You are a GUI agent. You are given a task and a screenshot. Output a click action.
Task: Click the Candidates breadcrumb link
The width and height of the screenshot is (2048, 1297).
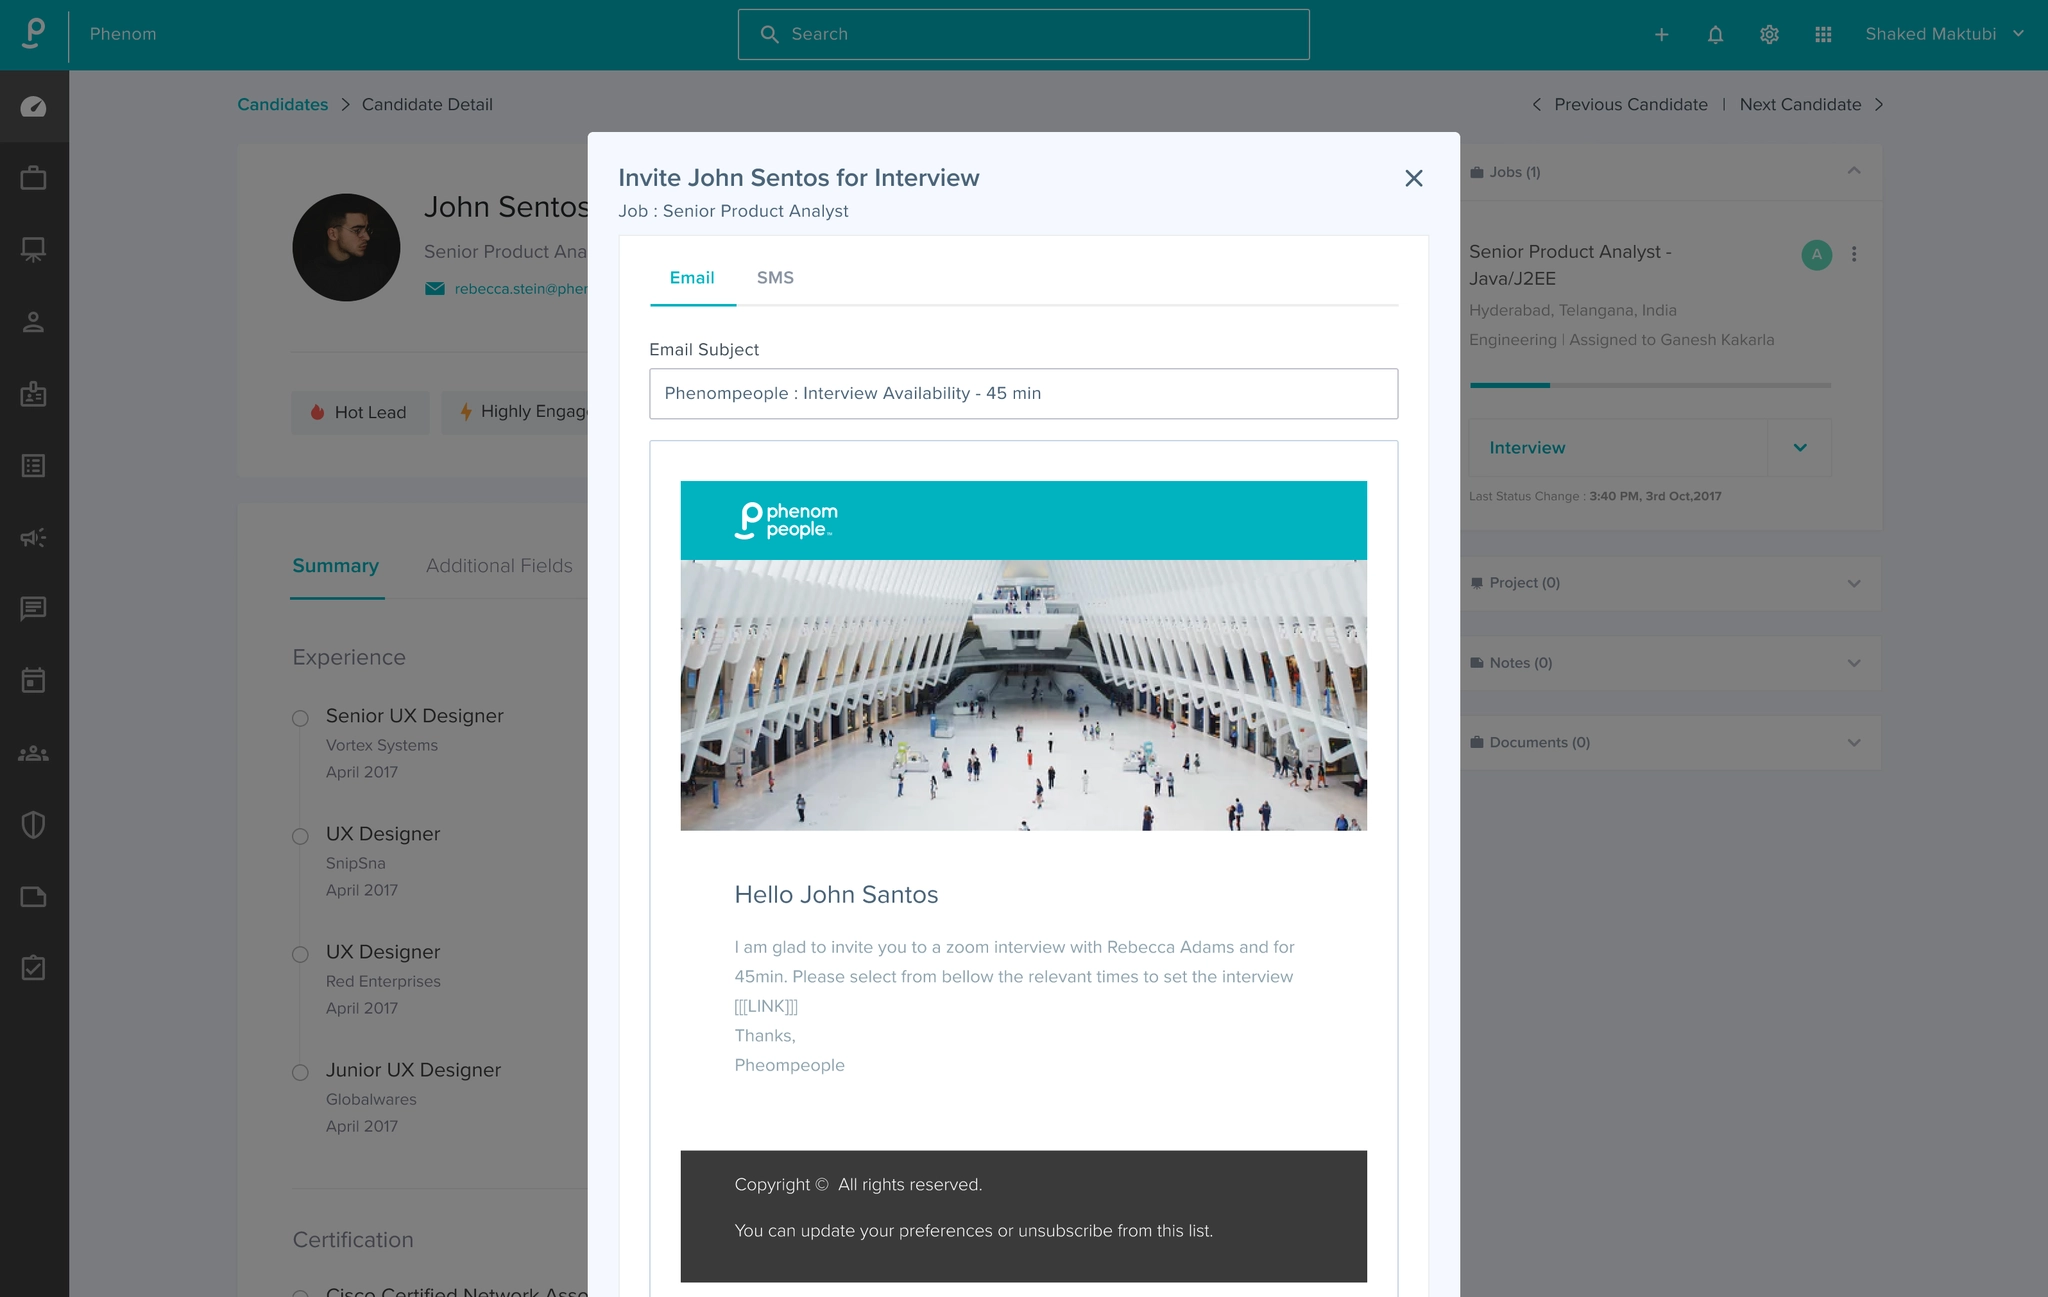[283, 105]
